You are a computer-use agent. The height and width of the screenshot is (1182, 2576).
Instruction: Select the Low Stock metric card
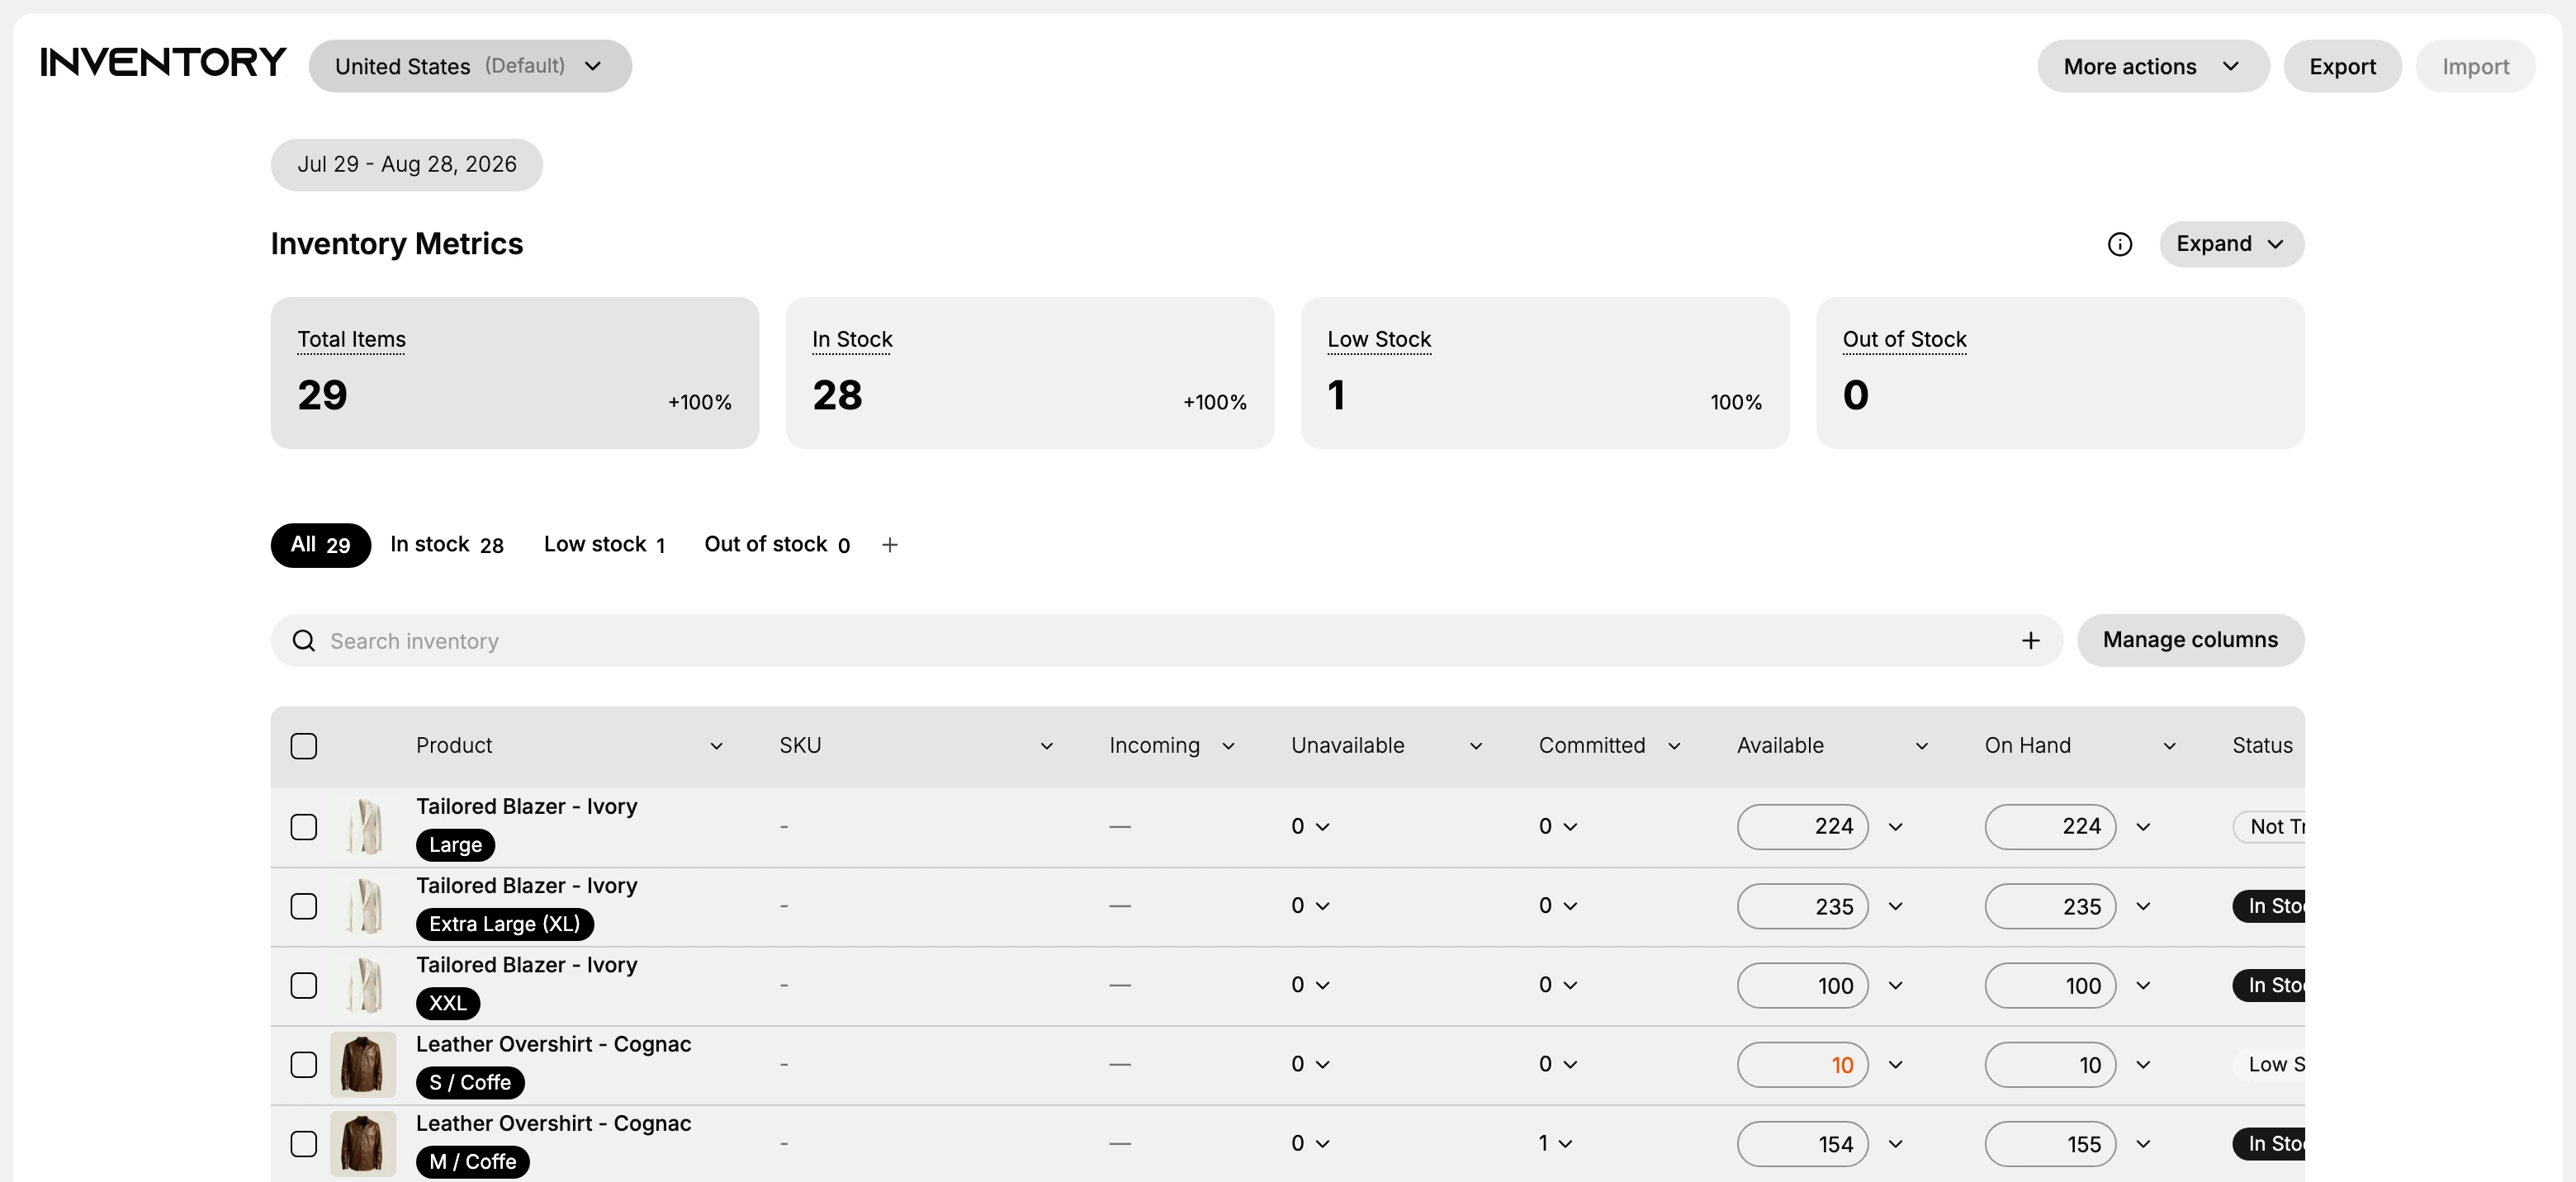pos(1545,373)
